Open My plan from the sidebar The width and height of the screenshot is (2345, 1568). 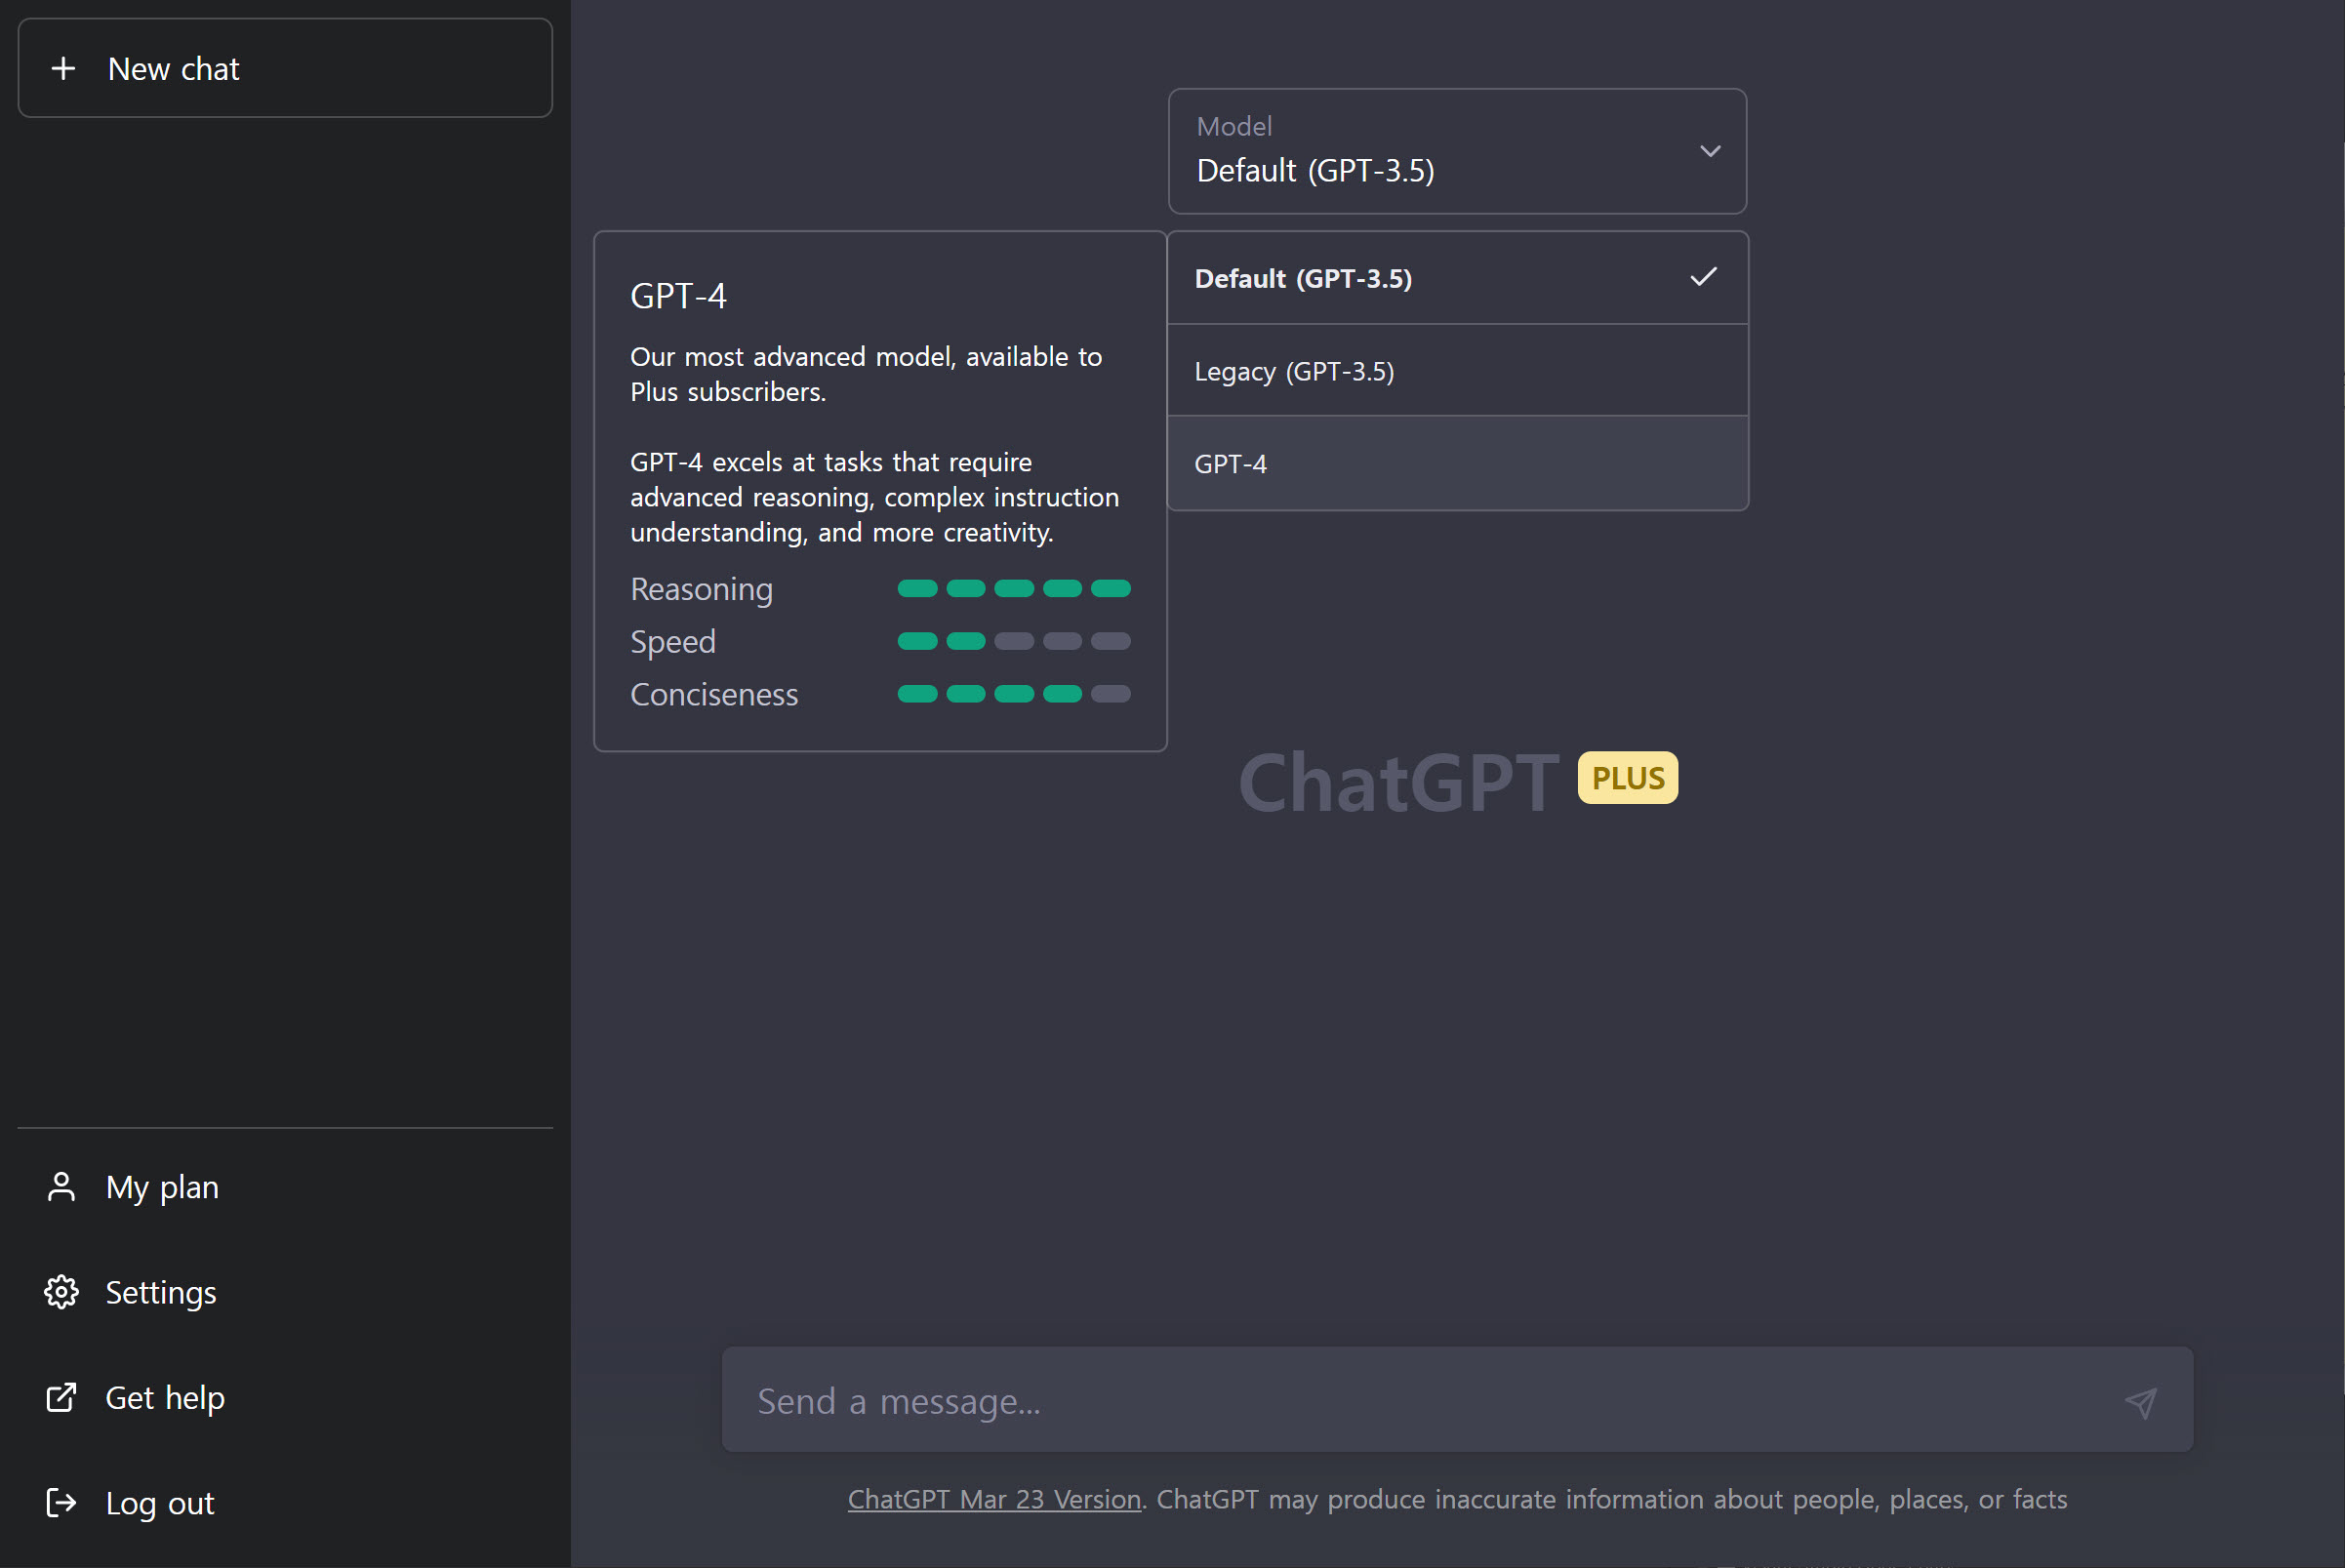pos(162,1187)
